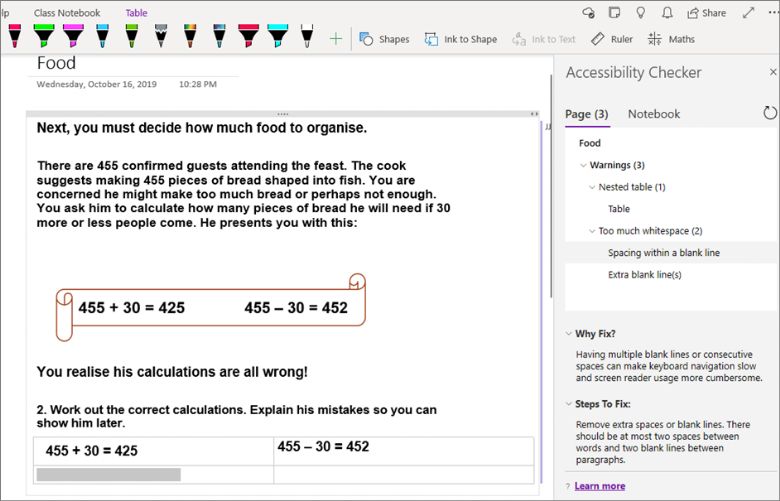Collapse the Nested table (1) group

click(x=592, y=187)
